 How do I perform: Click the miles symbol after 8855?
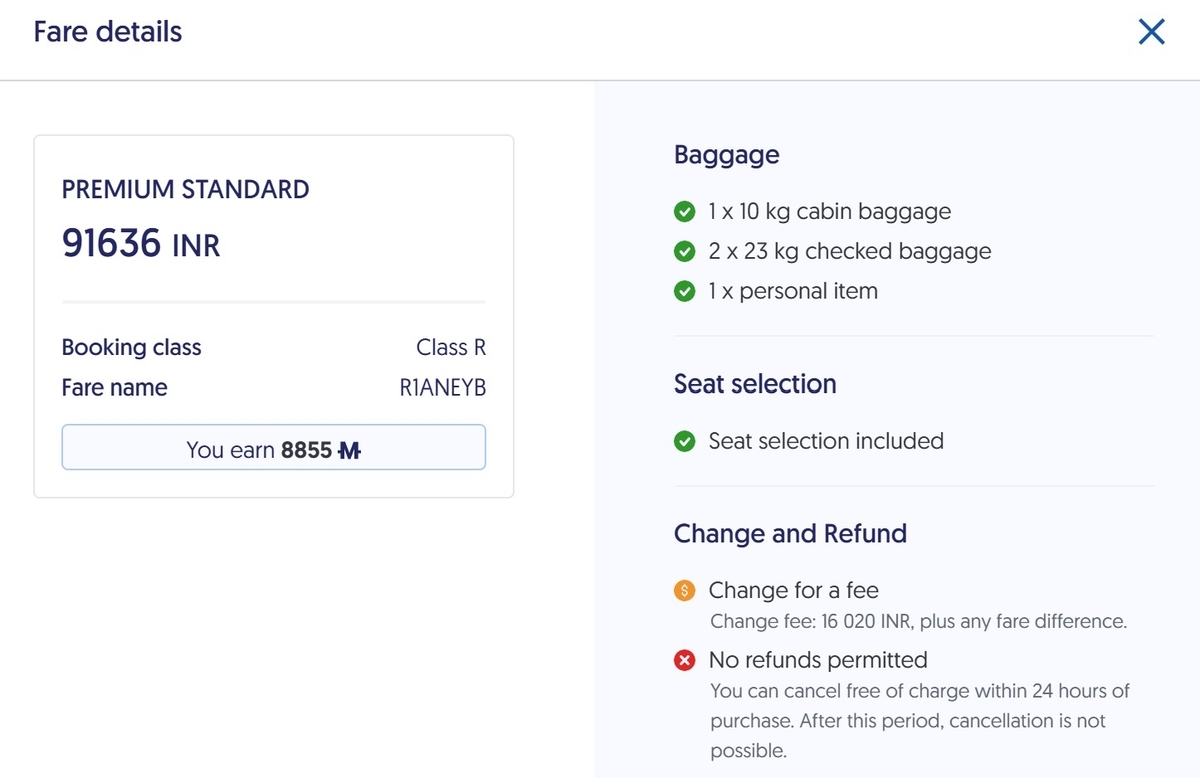tap(349, 450)
